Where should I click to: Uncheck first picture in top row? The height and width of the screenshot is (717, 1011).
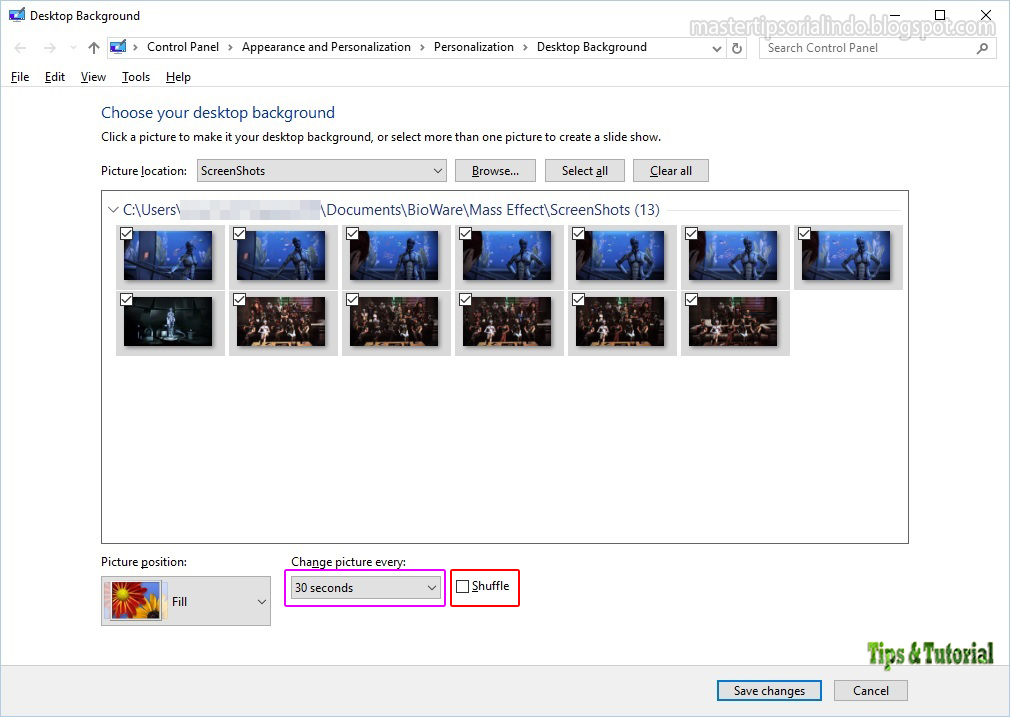(126, 233)
